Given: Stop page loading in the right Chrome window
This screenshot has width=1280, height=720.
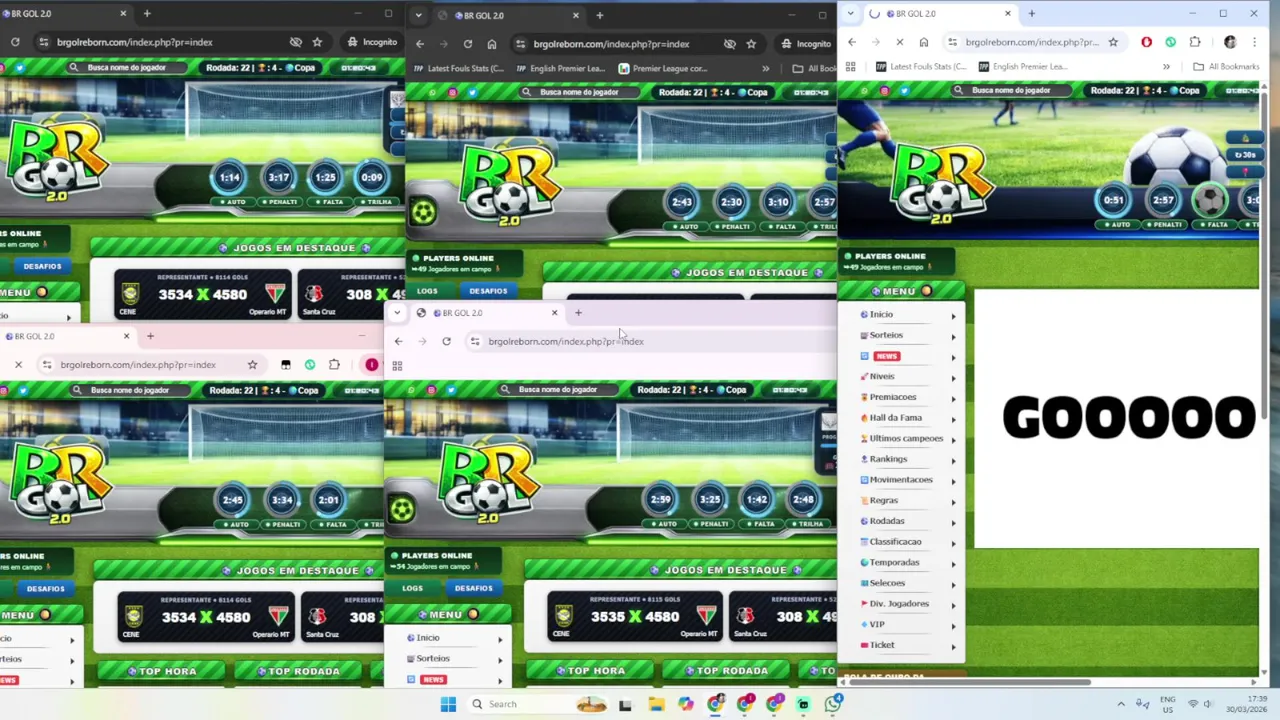Looking at the screenshot, I should point(899,42).
